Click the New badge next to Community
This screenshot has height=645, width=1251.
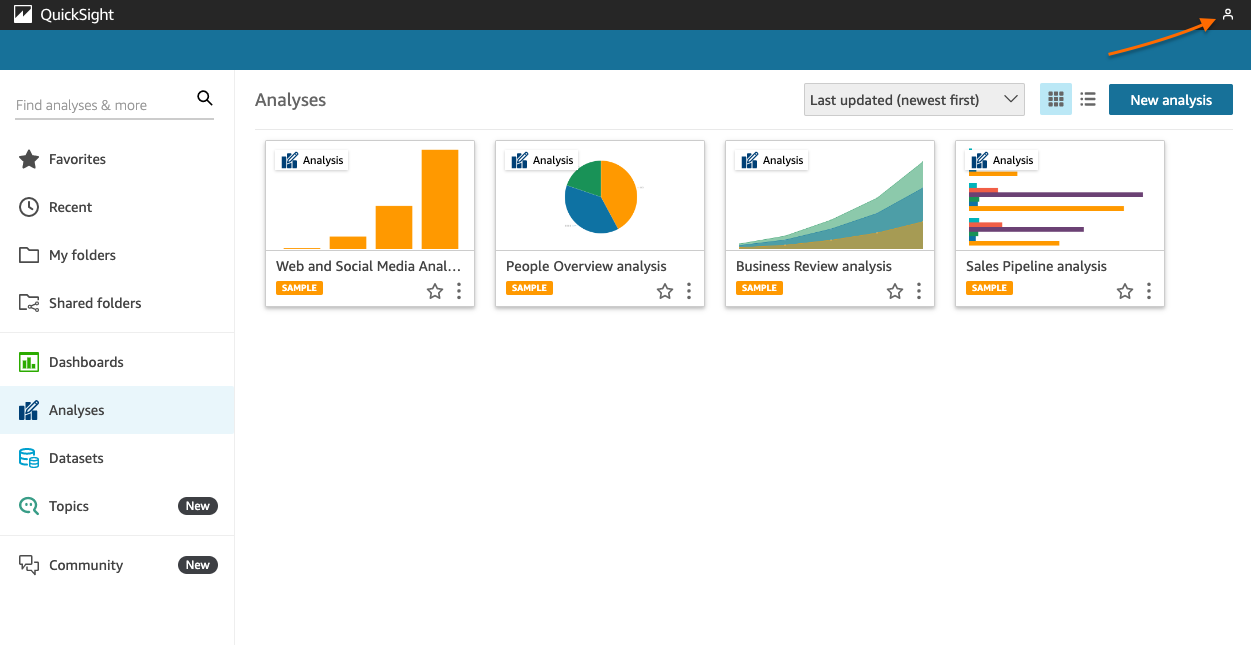pos(198,565)
